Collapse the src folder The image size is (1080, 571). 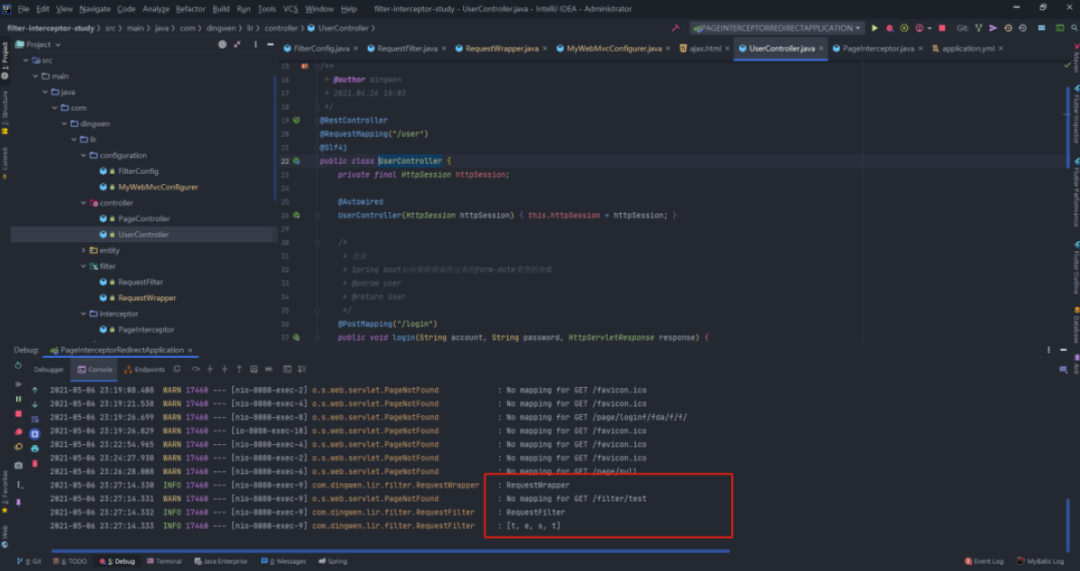pos(26,61)
